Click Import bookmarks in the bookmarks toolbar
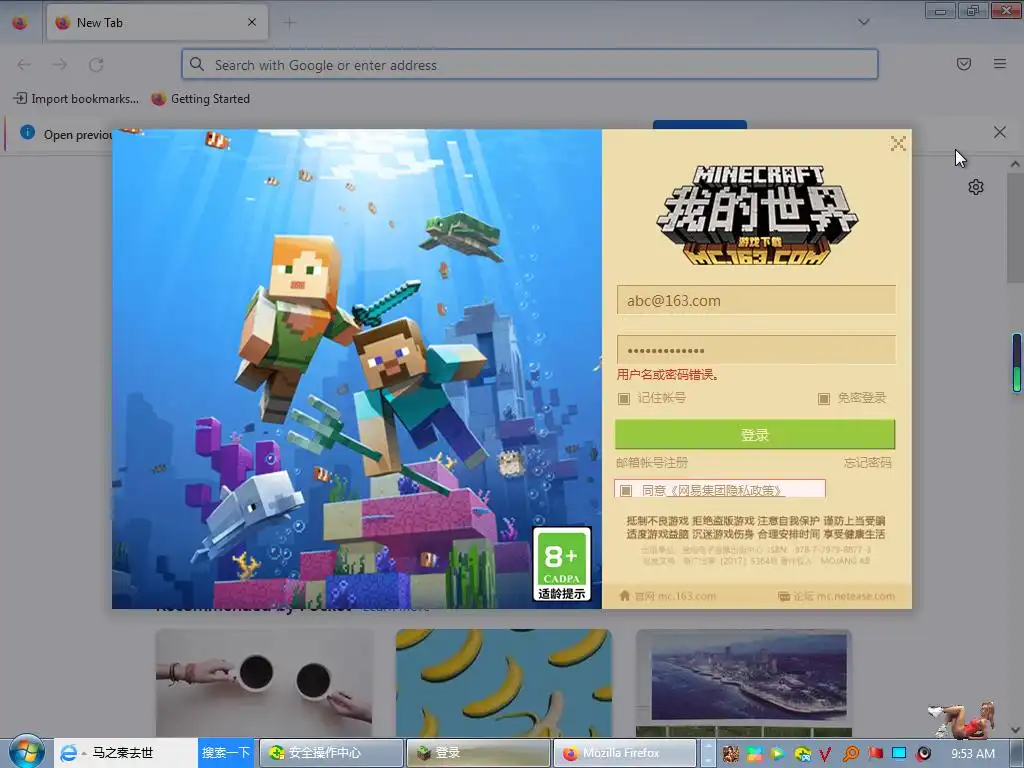The image size is (1024, 768). [x=76, y=99]
